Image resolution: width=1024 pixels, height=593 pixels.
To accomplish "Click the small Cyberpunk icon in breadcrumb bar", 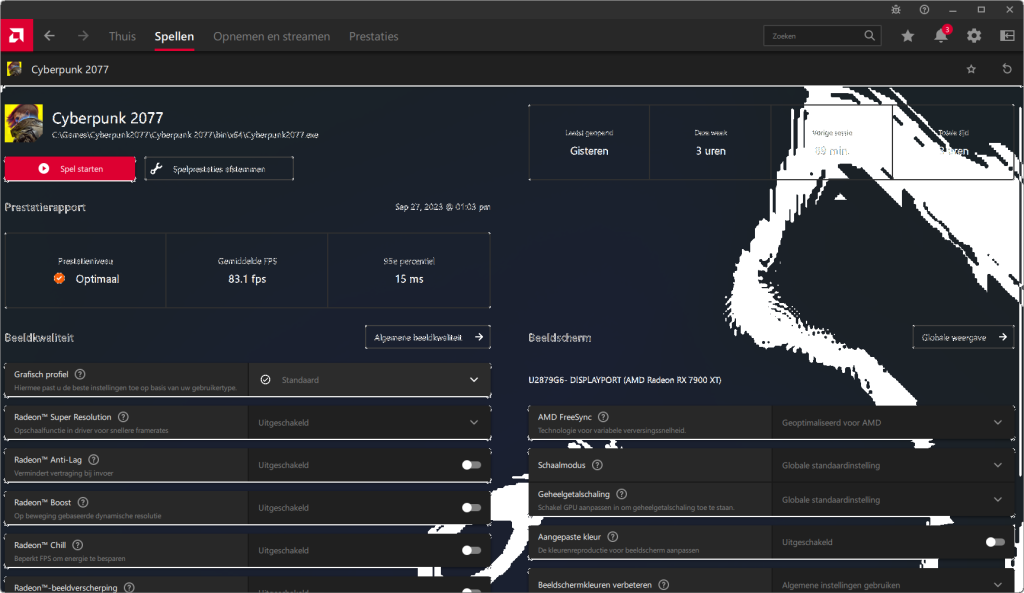I will coord(14,69).
